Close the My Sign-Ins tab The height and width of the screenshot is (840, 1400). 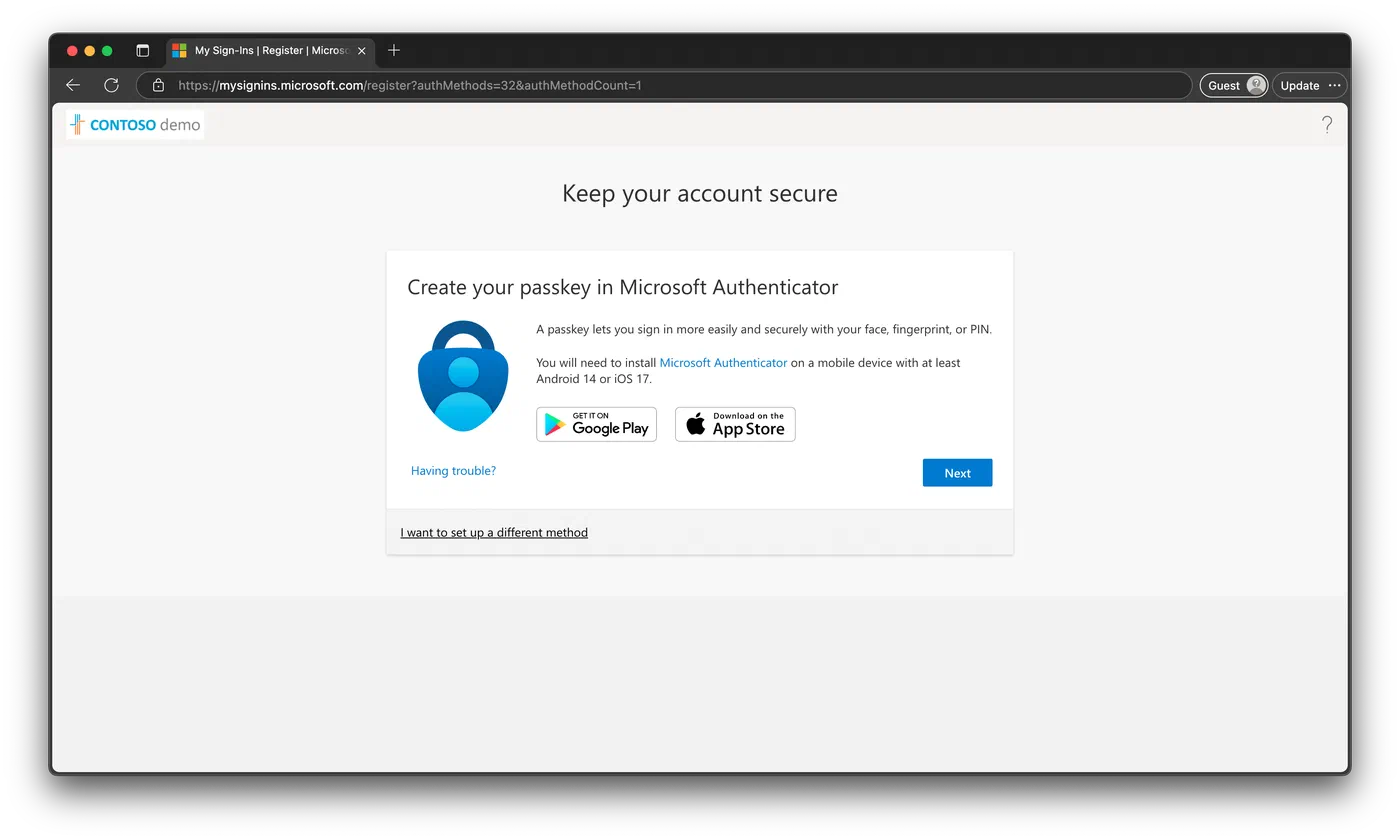click(x=362, y=50)
